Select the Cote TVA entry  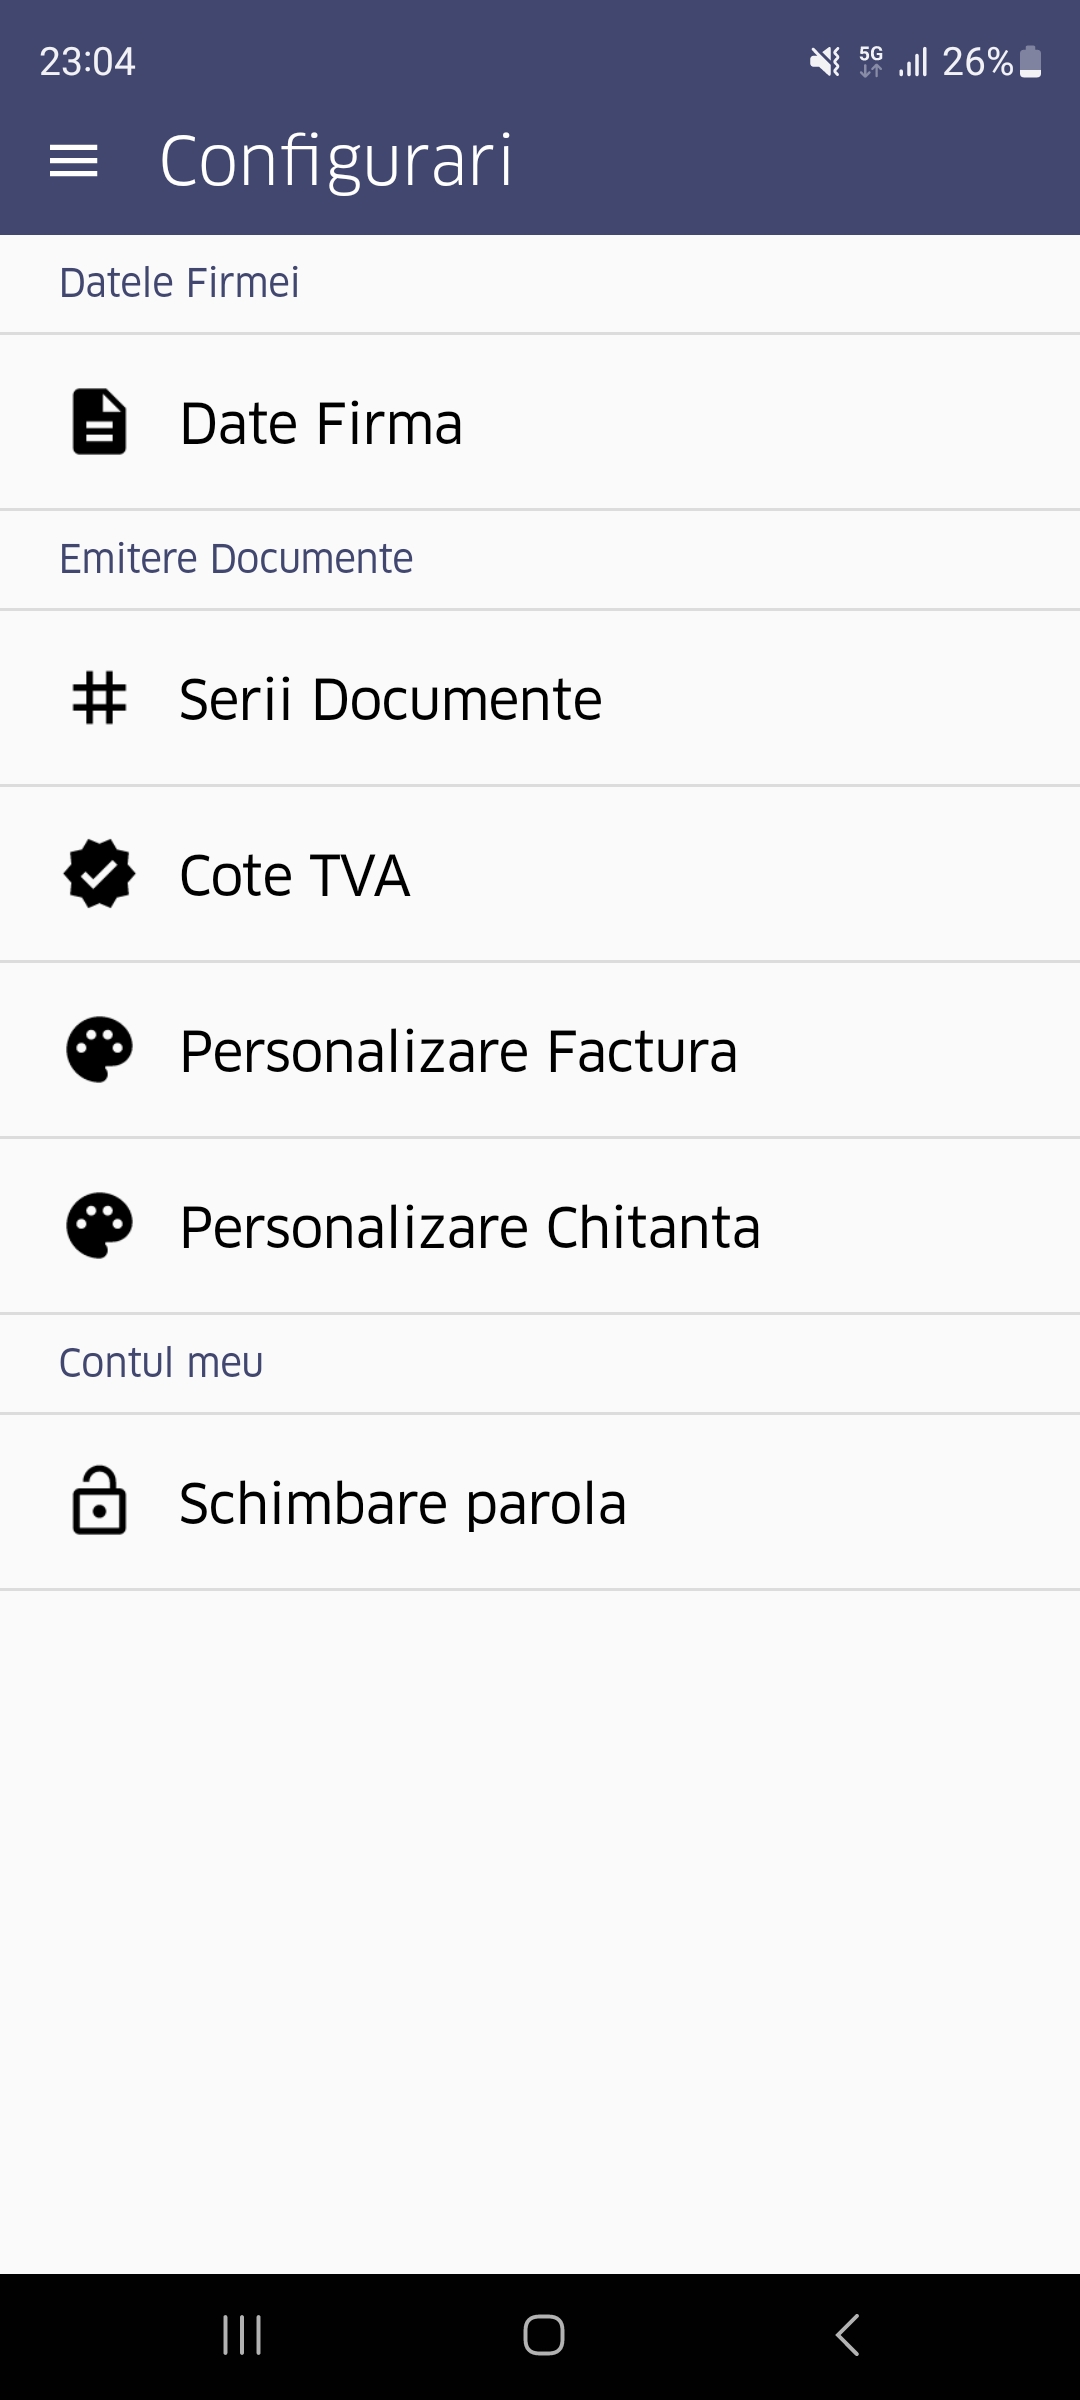pyautogui.click(x=294, y=875)
